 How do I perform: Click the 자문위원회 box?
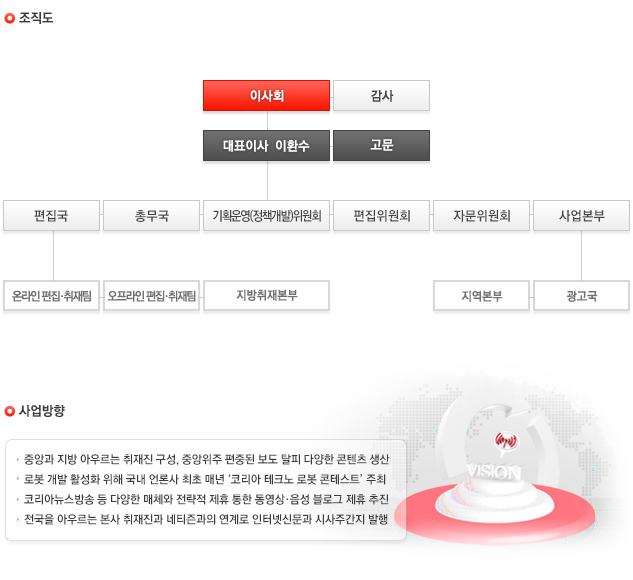point(481,216)
